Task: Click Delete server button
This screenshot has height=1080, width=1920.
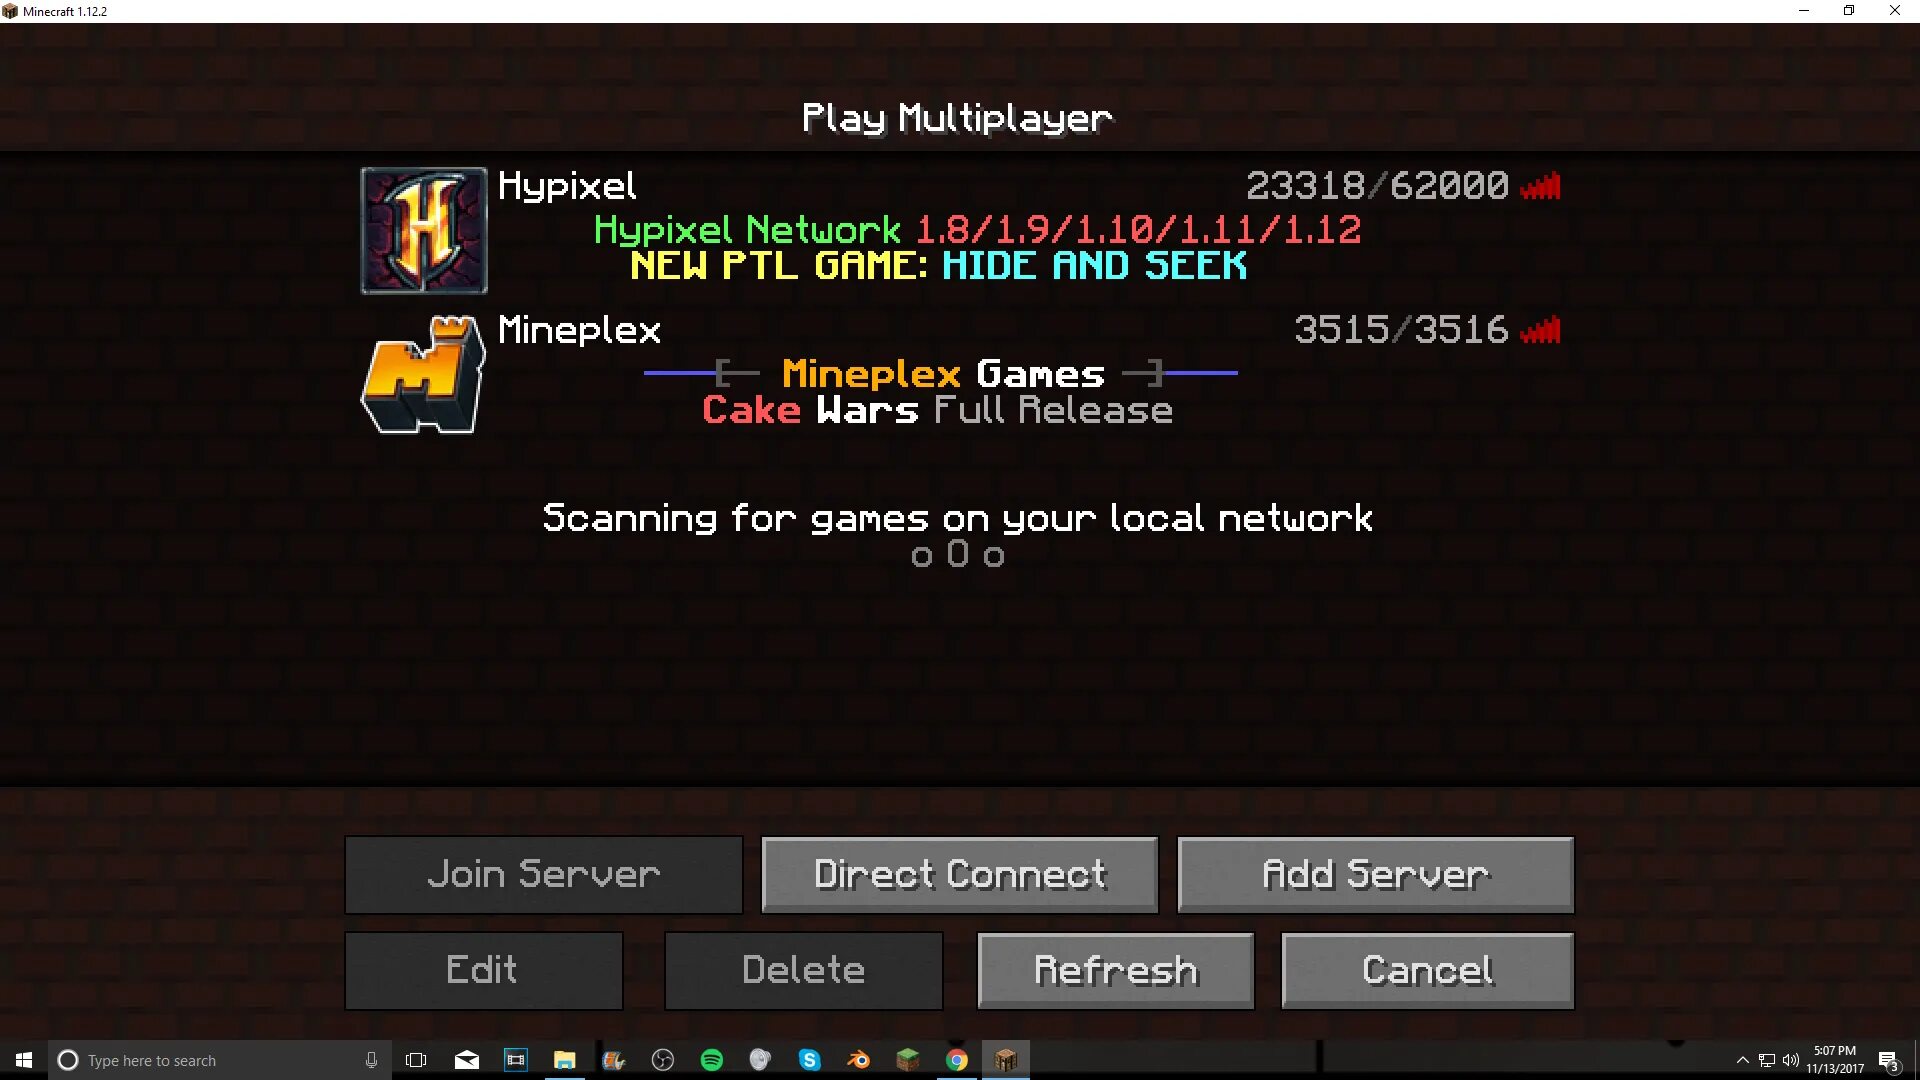Action: click(x=802, y=969)
